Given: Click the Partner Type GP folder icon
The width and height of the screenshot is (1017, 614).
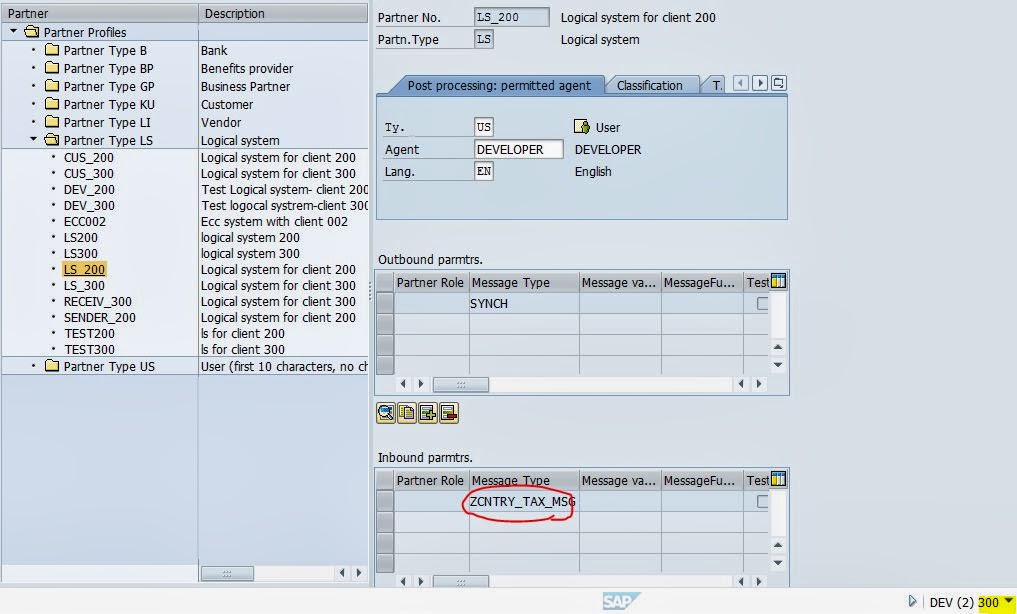Looking at the screenshot, I should pos(52,86).
